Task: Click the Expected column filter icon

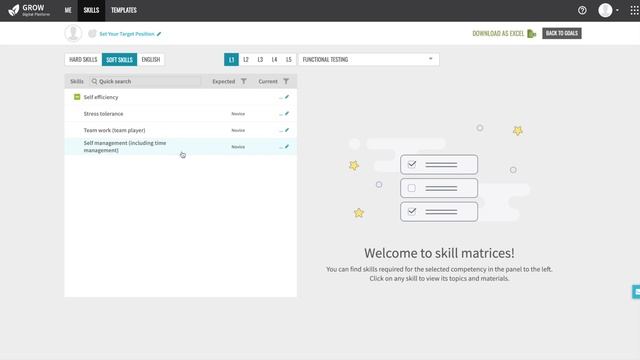Action: (244, 81)
